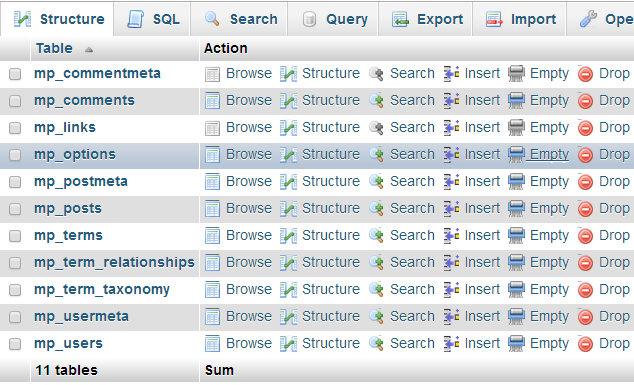Tick the checkbox for mp_links
Image resolution: width=634 pixels, height=385 pixels.
pyautogui.click(x=15, y=128)
